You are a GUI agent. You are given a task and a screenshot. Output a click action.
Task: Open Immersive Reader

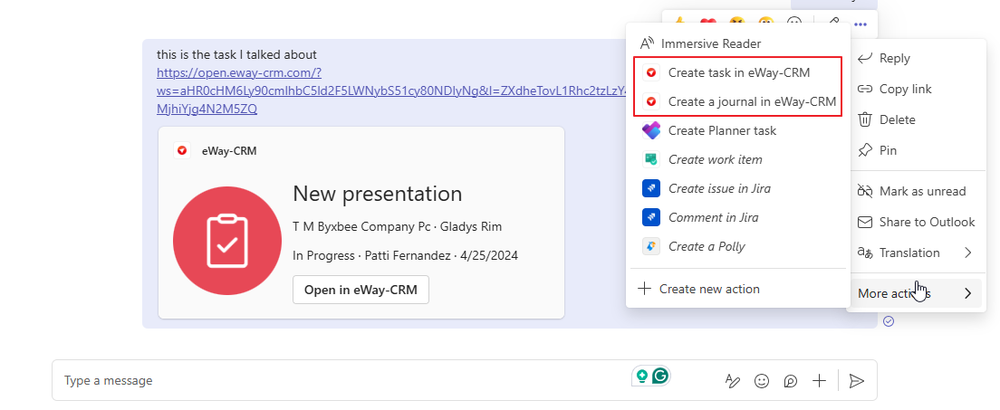click(713, 44)
